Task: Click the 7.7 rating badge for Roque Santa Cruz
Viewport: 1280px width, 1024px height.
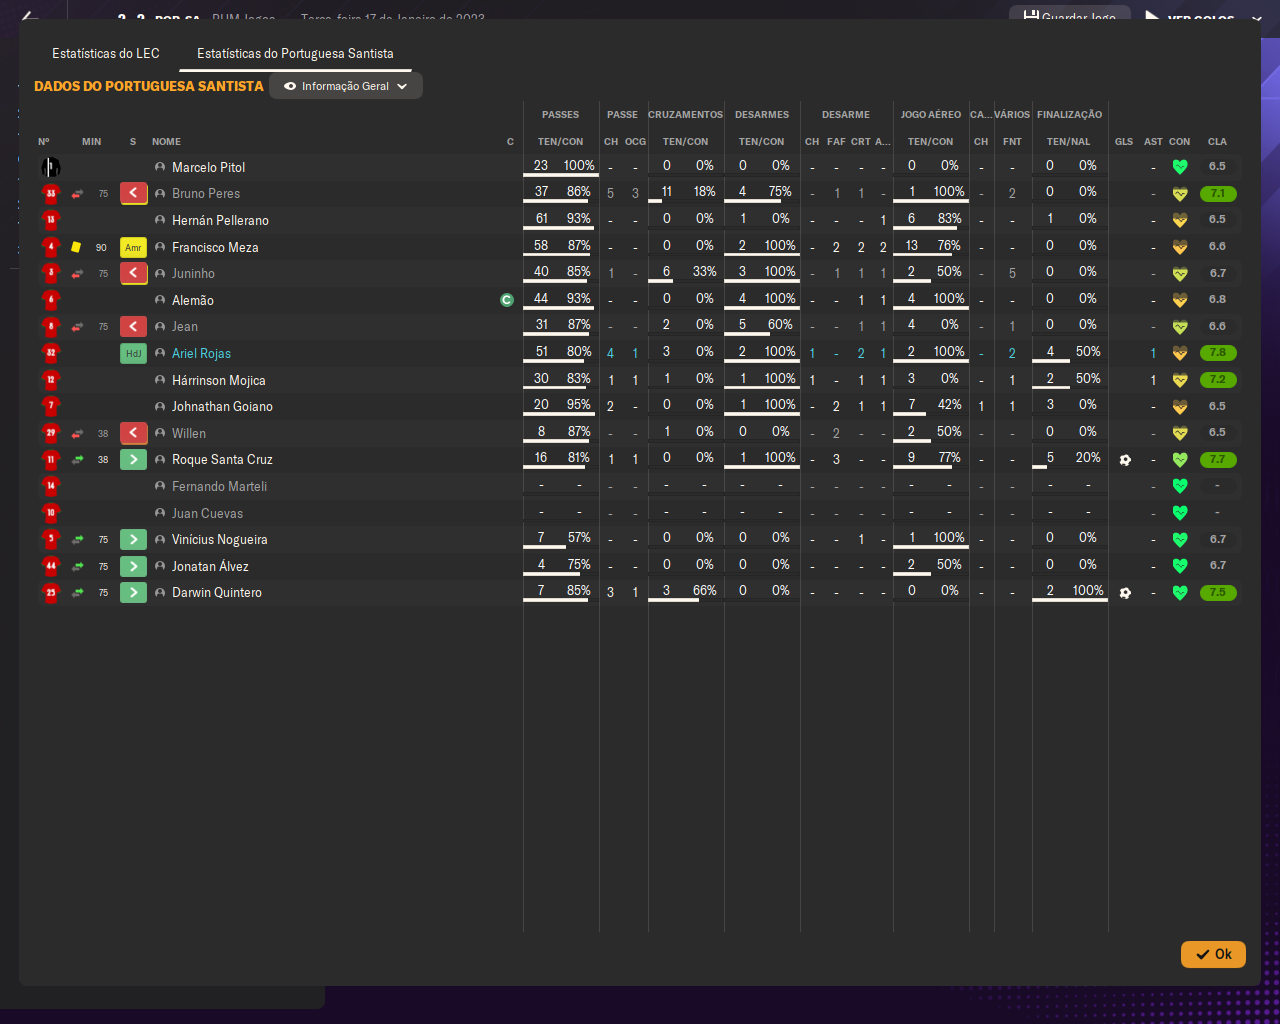Action: coord(1217,460)
